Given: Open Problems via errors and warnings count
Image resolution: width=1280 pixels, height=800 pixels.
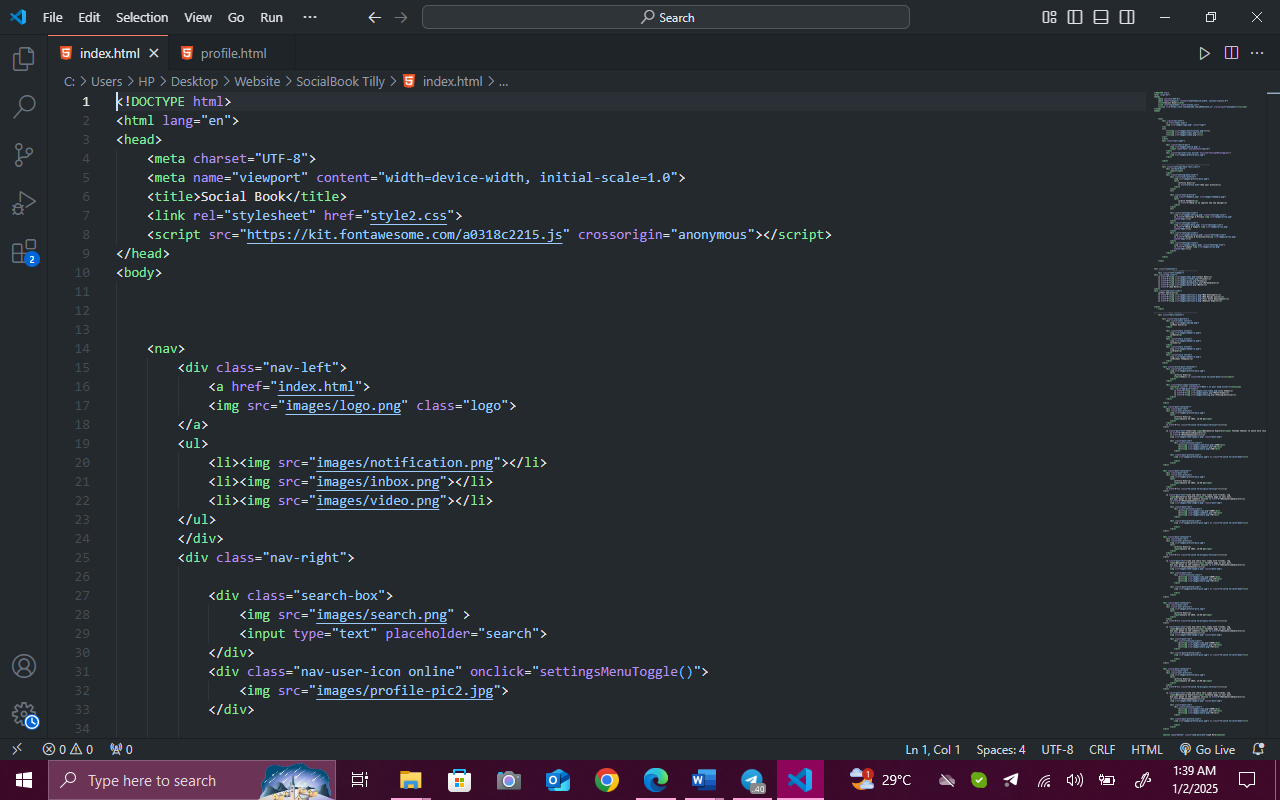Looking at the screenshot, I should click(x=67, y=749).
